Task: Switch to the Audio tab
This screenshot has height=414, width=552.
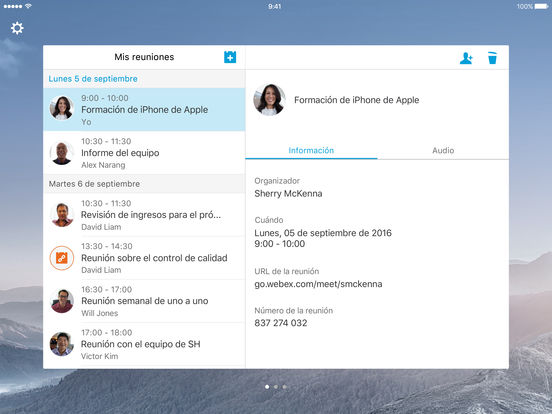Action: (443, 150)
